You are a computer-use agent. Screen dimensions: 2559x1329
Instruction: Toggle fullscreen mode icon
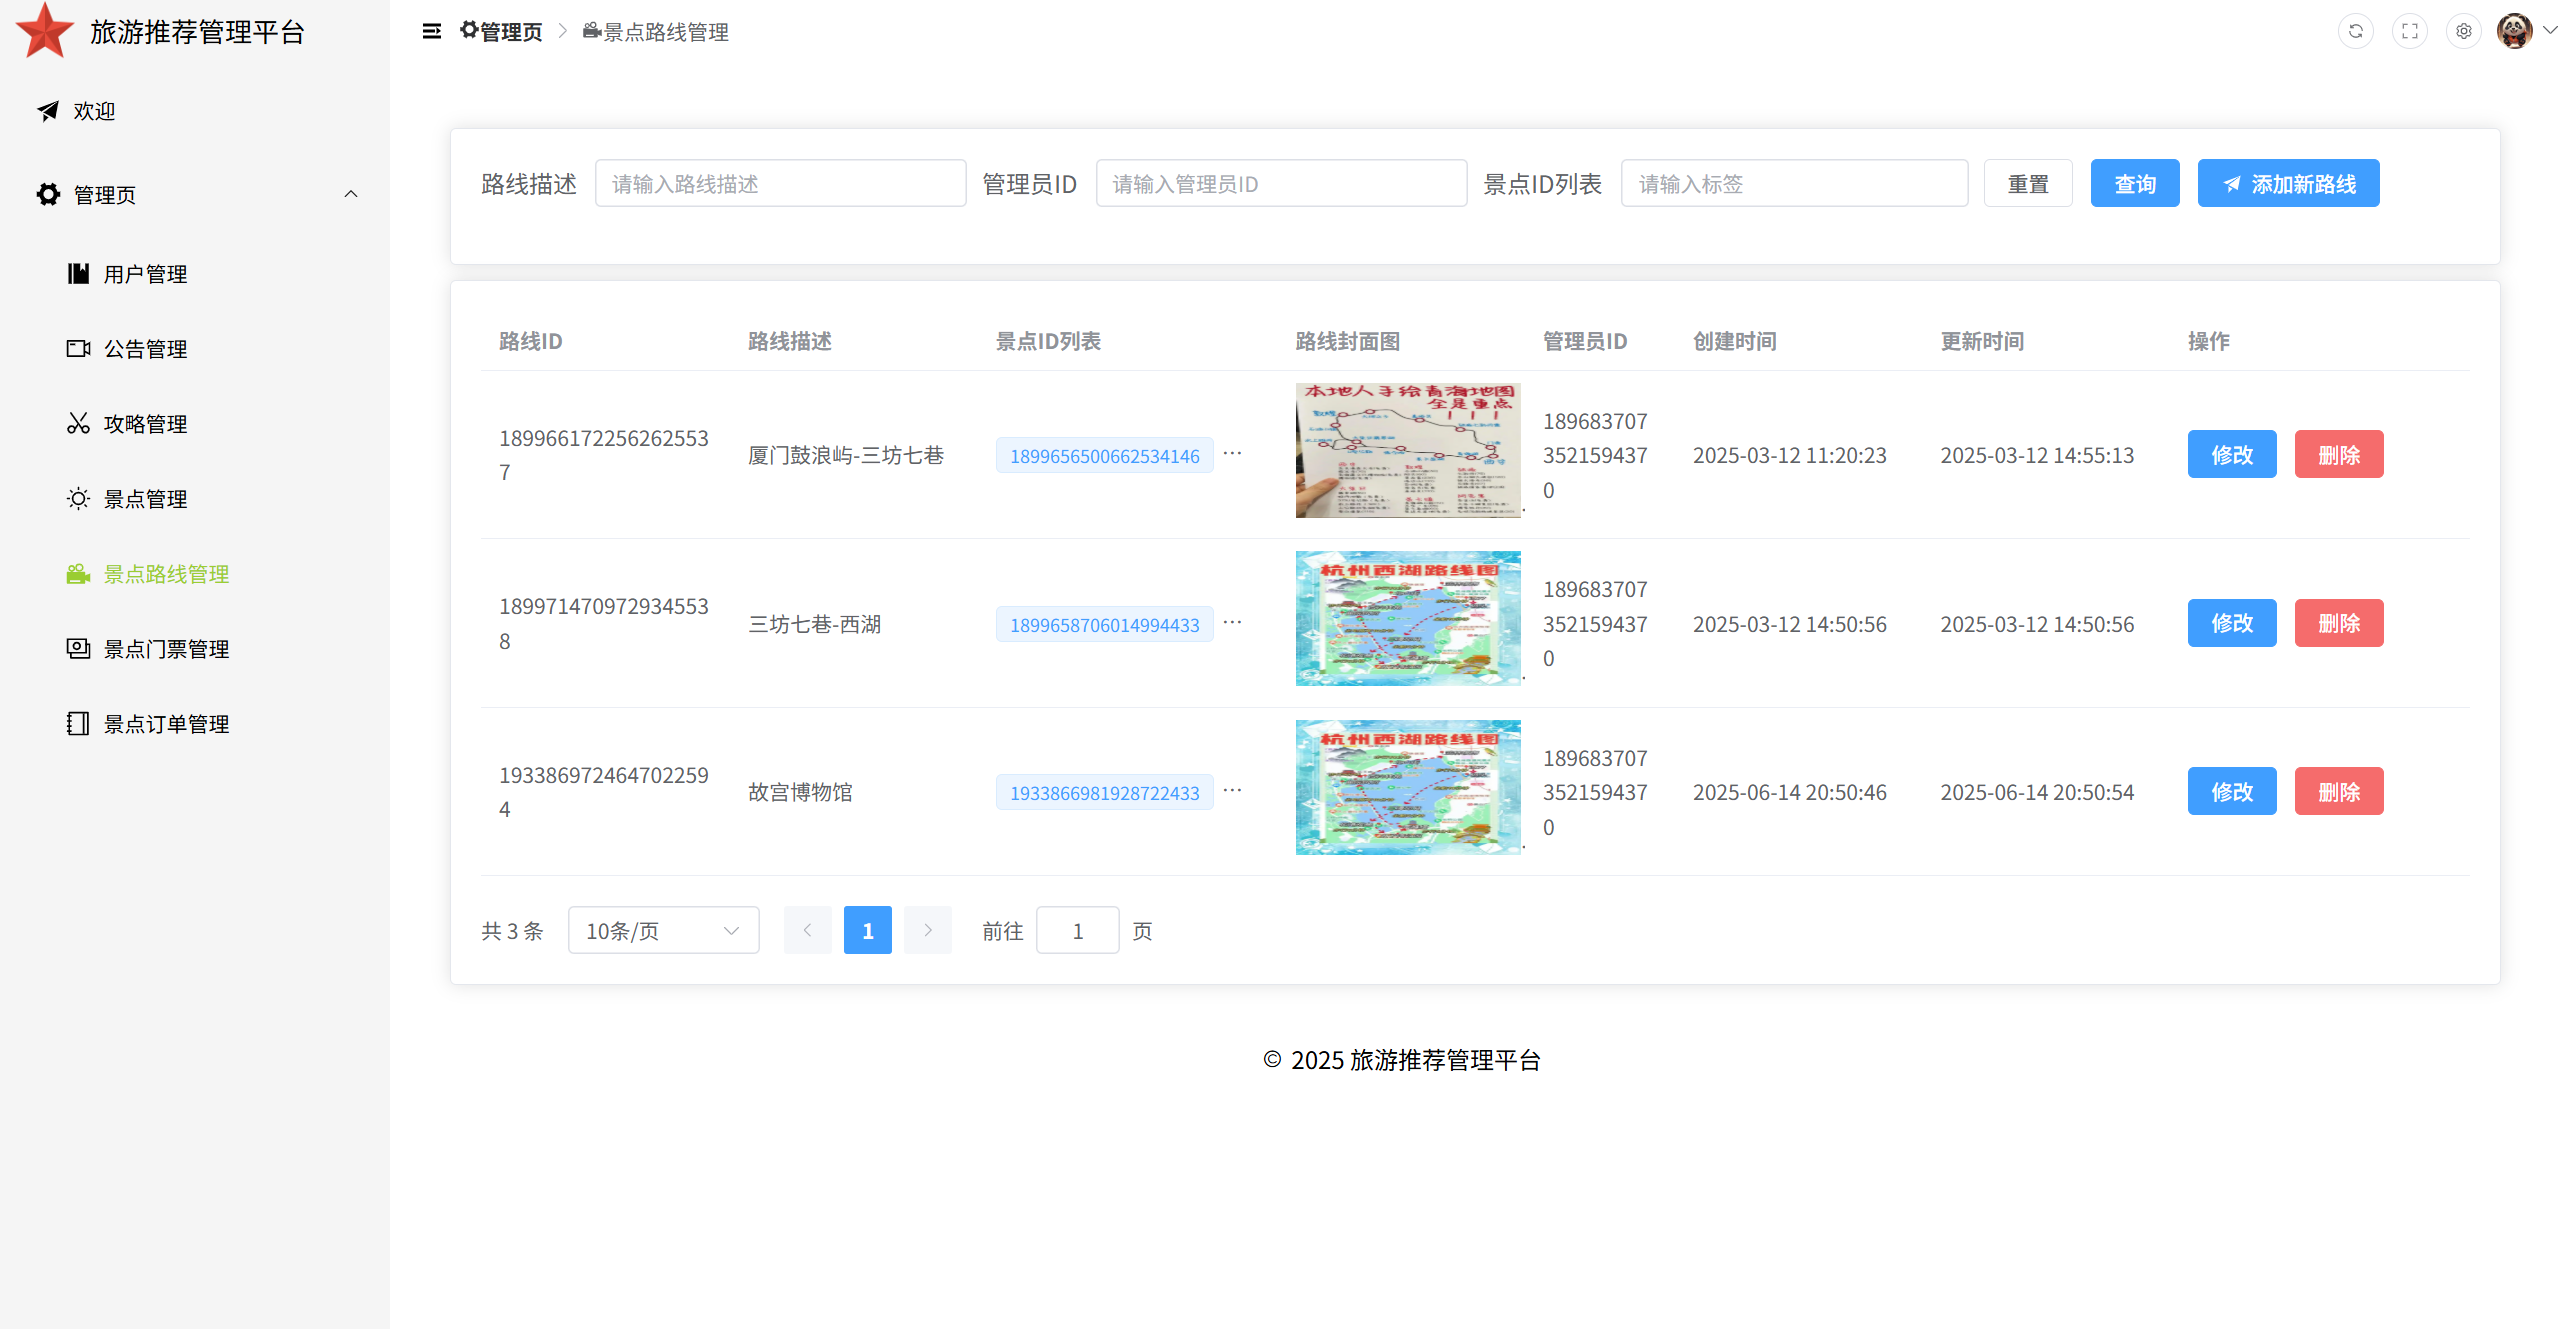[x=2409, y=31]
